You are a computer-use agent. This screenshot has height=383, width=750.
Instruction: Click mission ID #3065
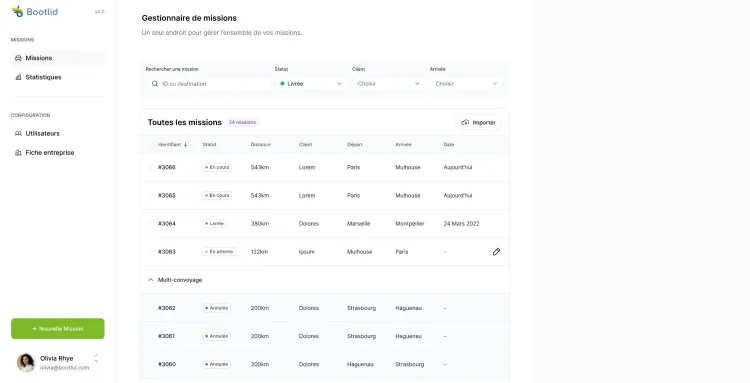tap(167, 196)
